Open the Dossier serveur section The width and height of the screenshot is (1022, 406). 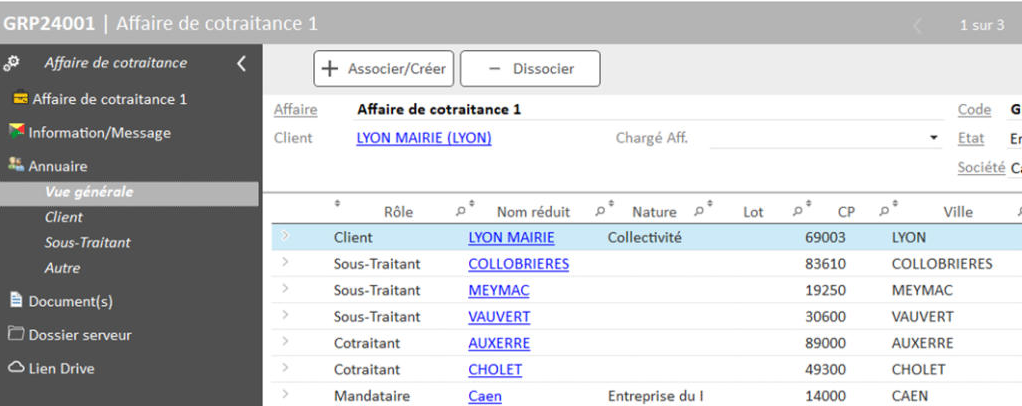coord(80,335)
